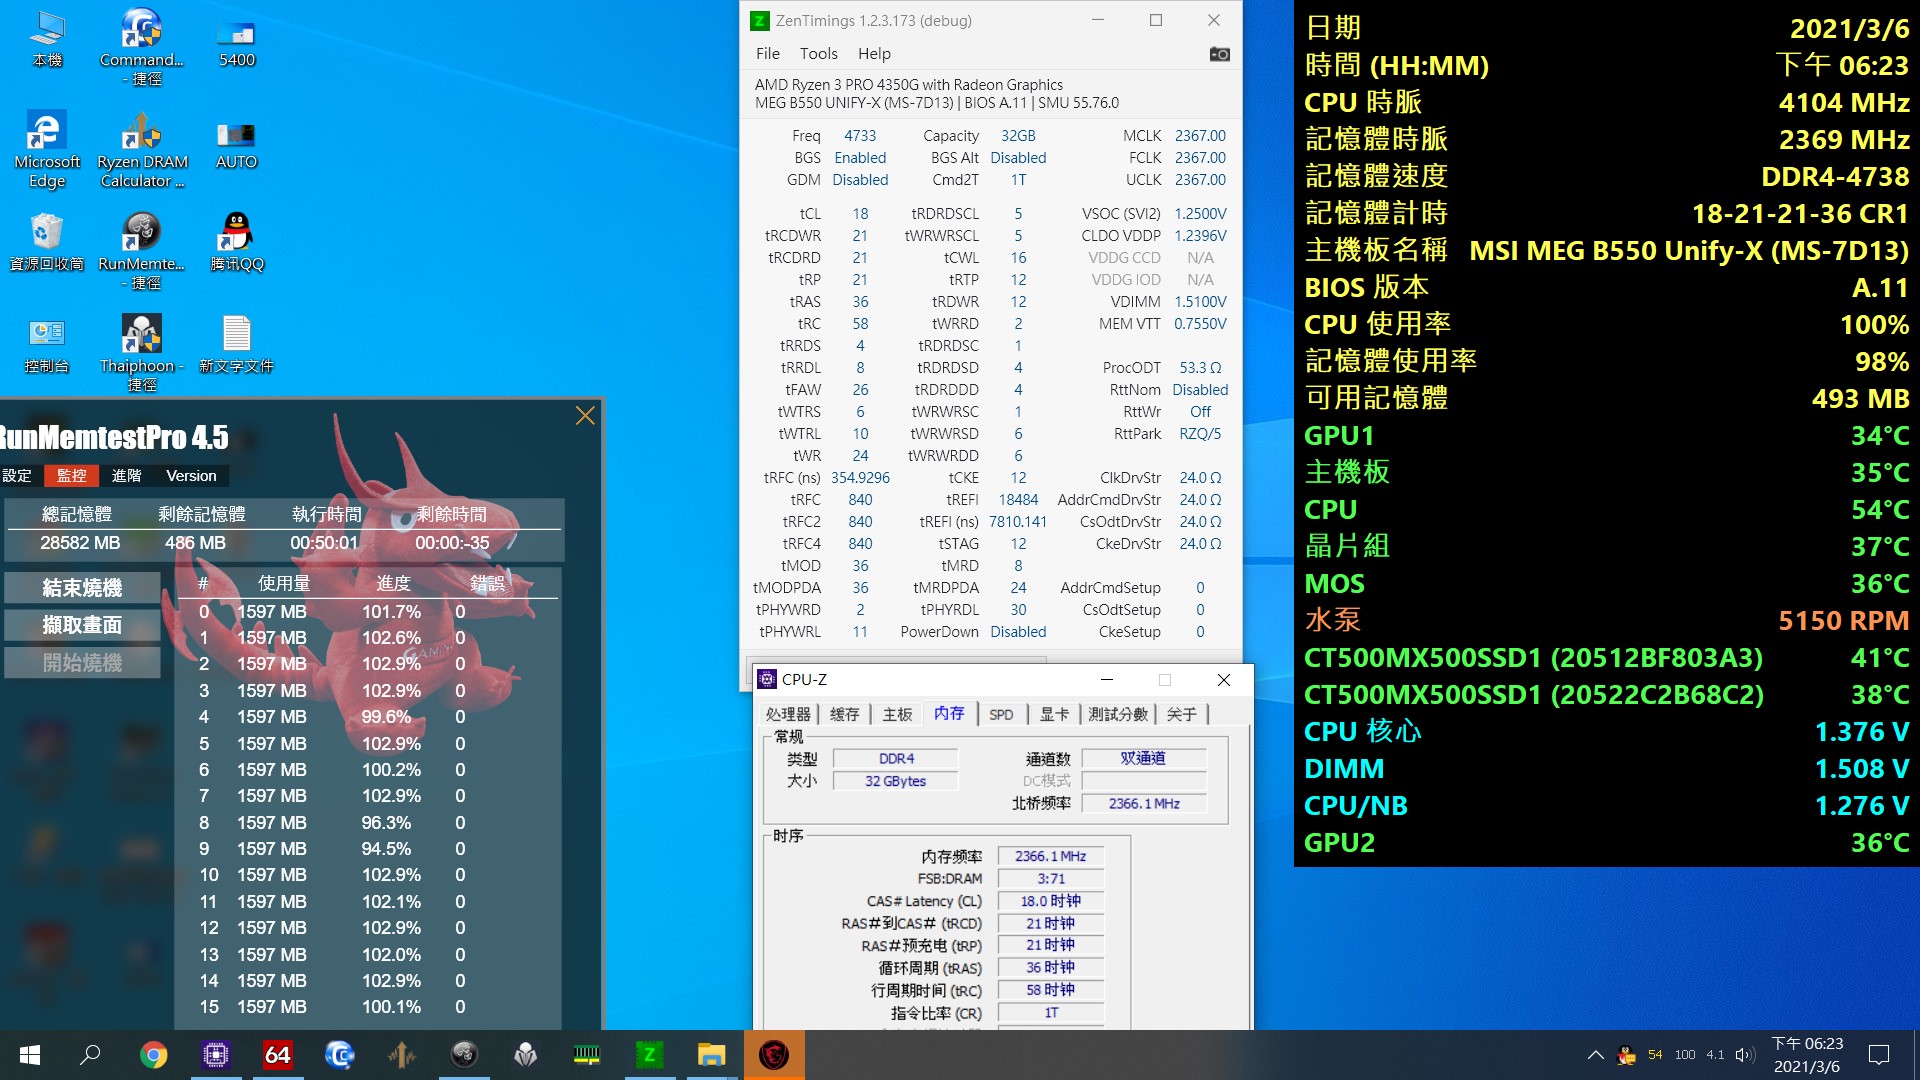Click the tray QQ penguin icon
The image size is (1920, 1080).
[1626, 1055]
